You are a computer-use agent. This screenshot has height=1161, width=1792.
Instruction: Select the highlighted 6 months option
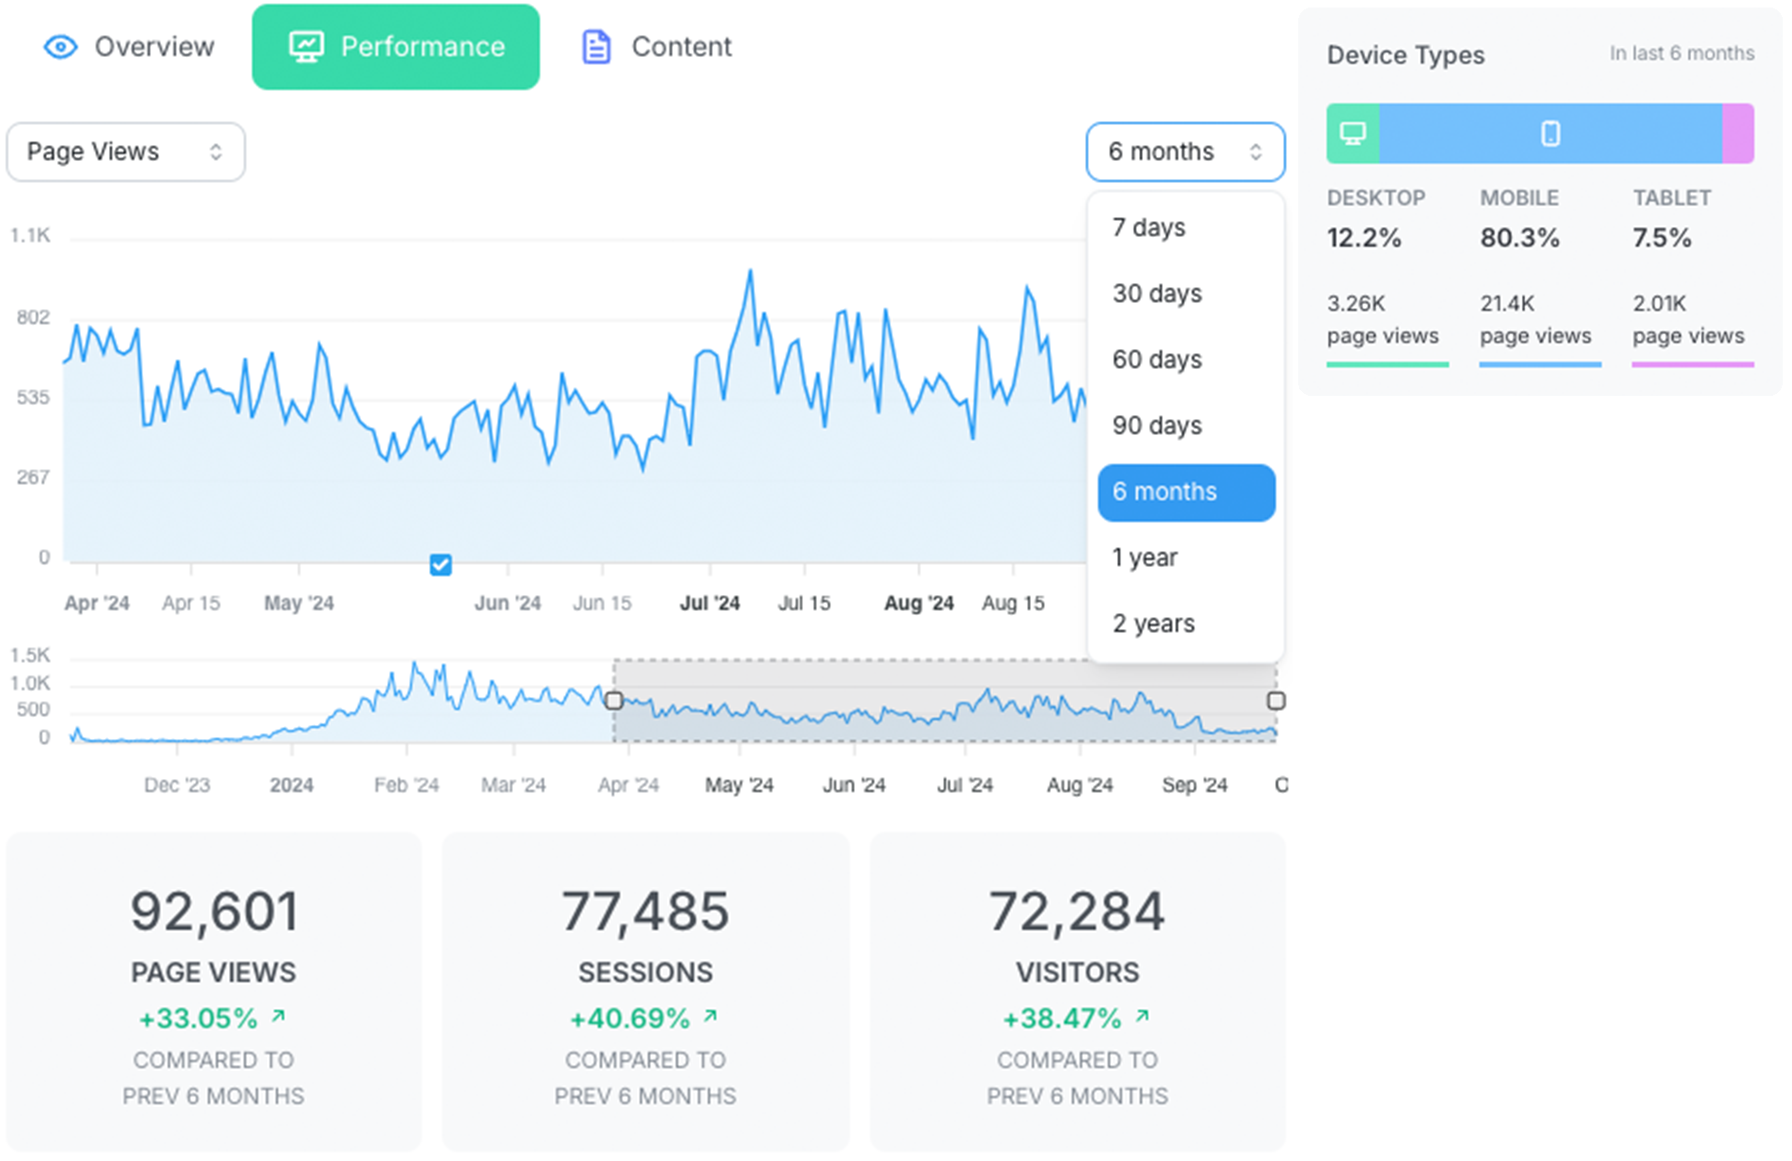click(x=1186, y=492)
